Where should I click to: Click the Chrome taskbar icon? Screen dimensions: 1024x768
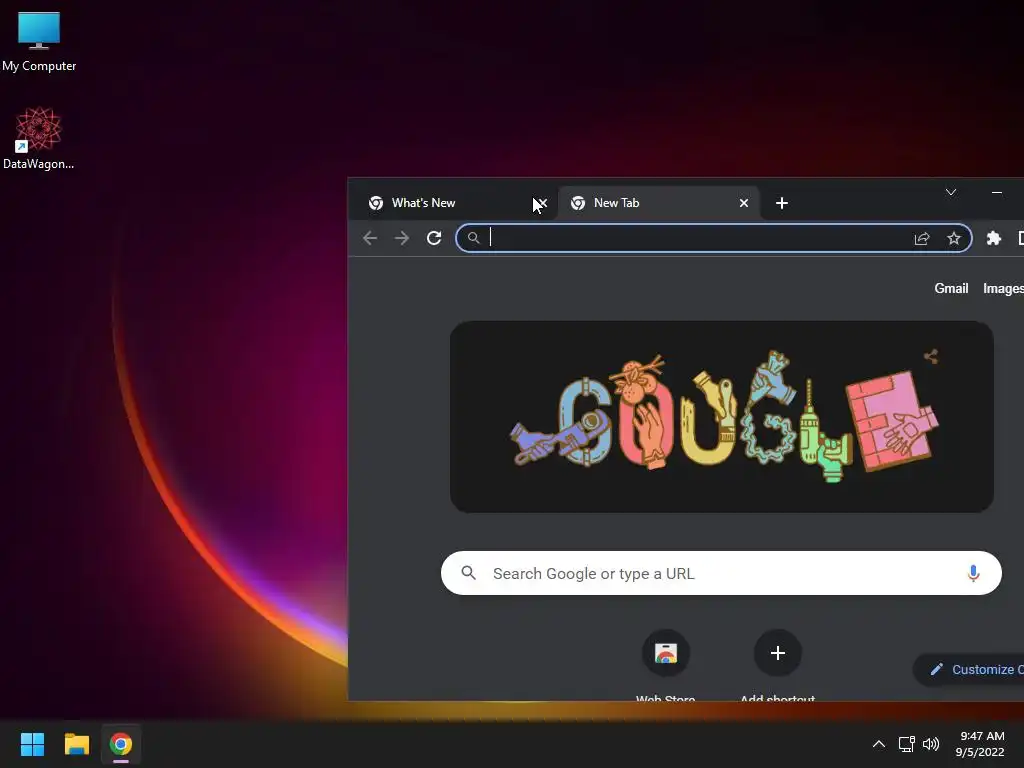pos(121,744)
